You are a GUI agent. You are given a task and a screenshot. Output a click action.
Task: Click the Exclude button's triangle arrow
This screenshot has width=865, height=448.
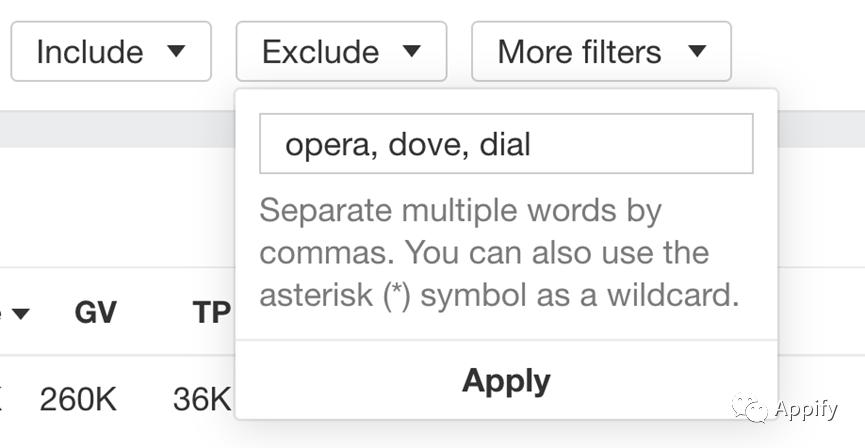pyautogui.click(x=411, y=51)
